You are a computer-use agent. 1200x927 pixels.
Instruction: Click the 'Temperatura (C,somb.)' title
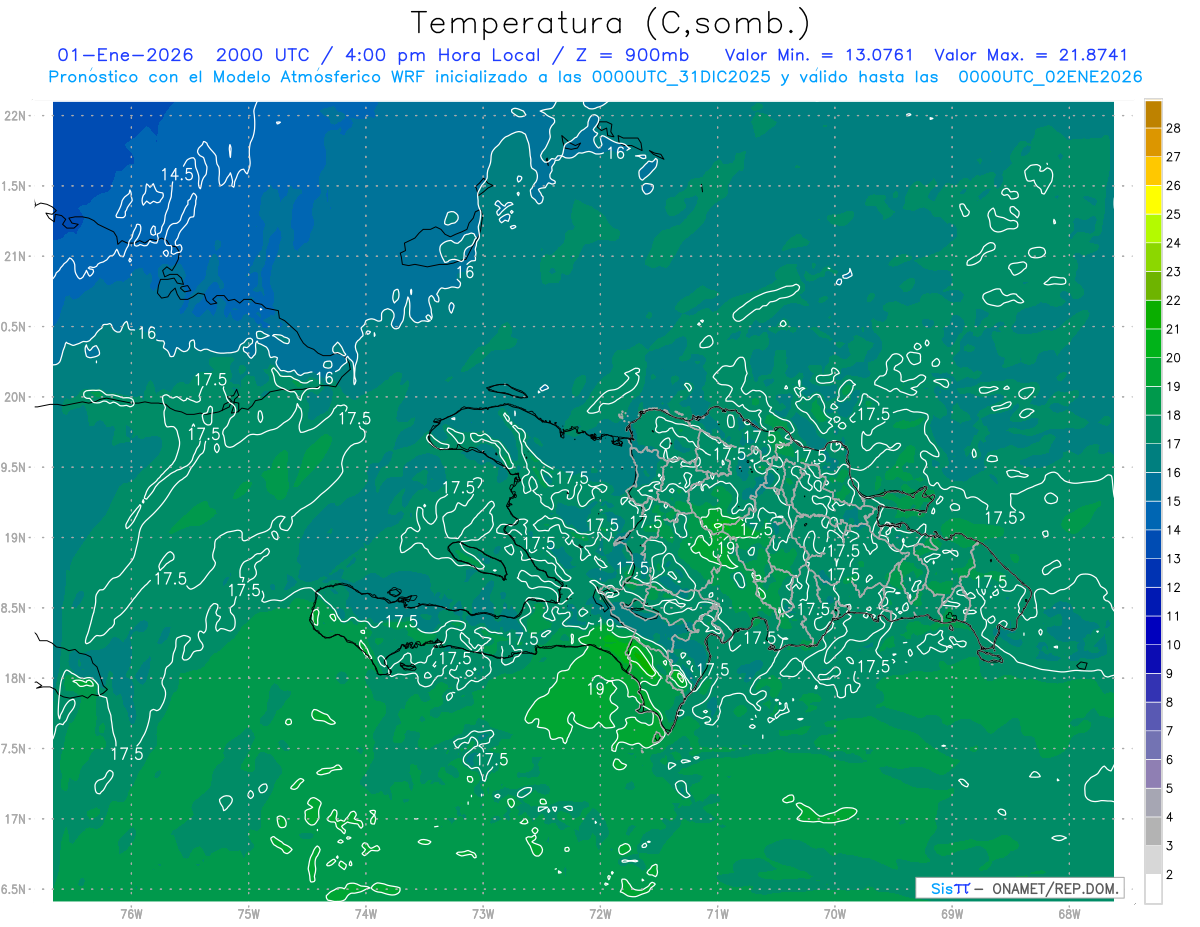pos(610,23)
